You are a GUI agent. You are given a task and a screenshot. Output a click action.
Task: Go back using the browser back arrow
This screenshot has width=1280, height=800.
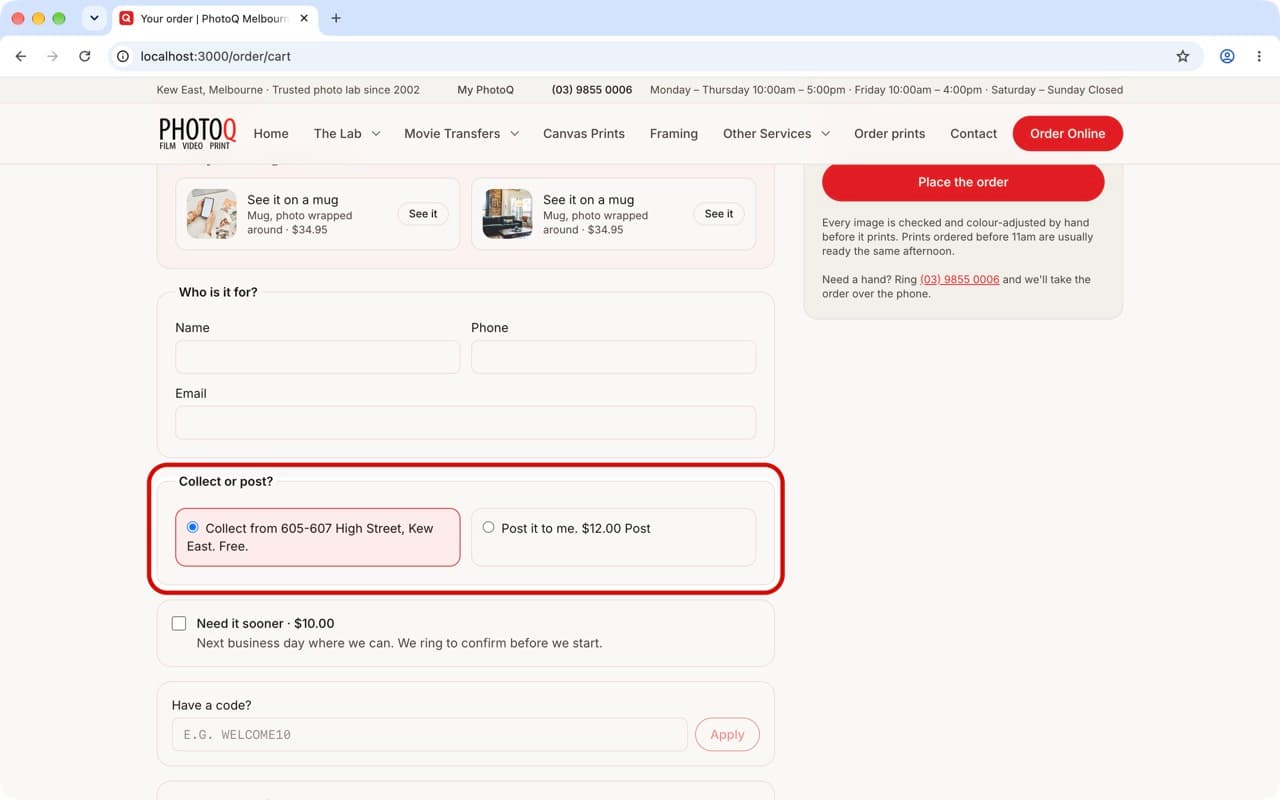click(21, 57)
